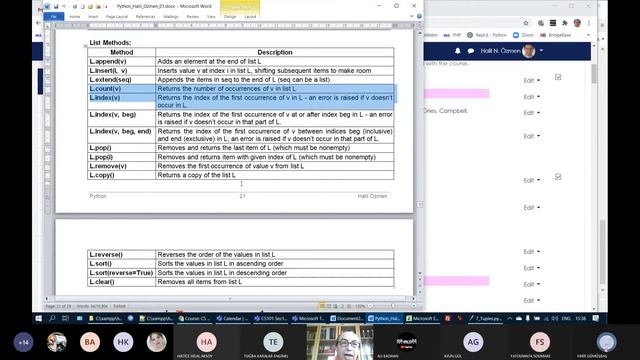This screenshot has height=360, width=640.
Task: Click the Mail icon on the taskbar
Action: tap(80, 318)
